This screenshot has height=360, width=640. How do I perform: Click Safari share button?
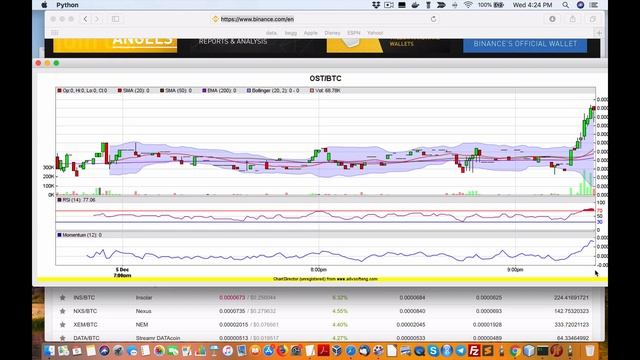[573, 19]
